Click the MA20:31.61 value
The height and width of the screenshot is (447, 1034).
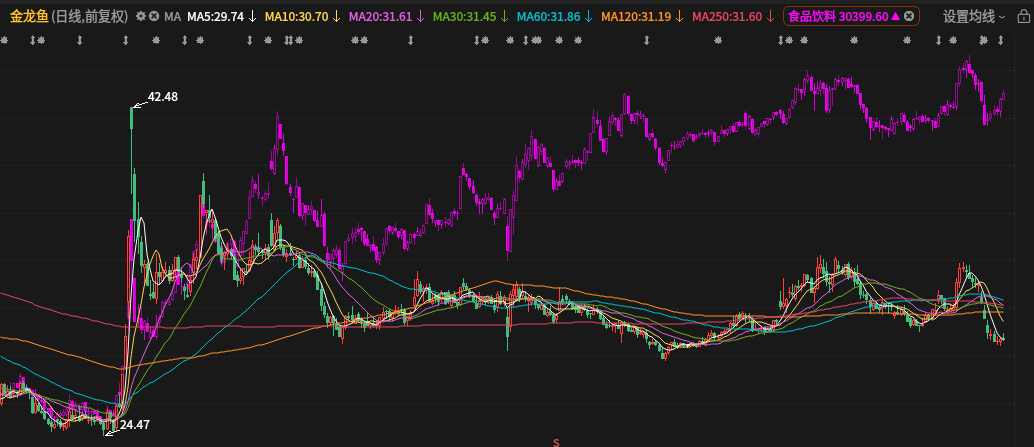(380, 16)
